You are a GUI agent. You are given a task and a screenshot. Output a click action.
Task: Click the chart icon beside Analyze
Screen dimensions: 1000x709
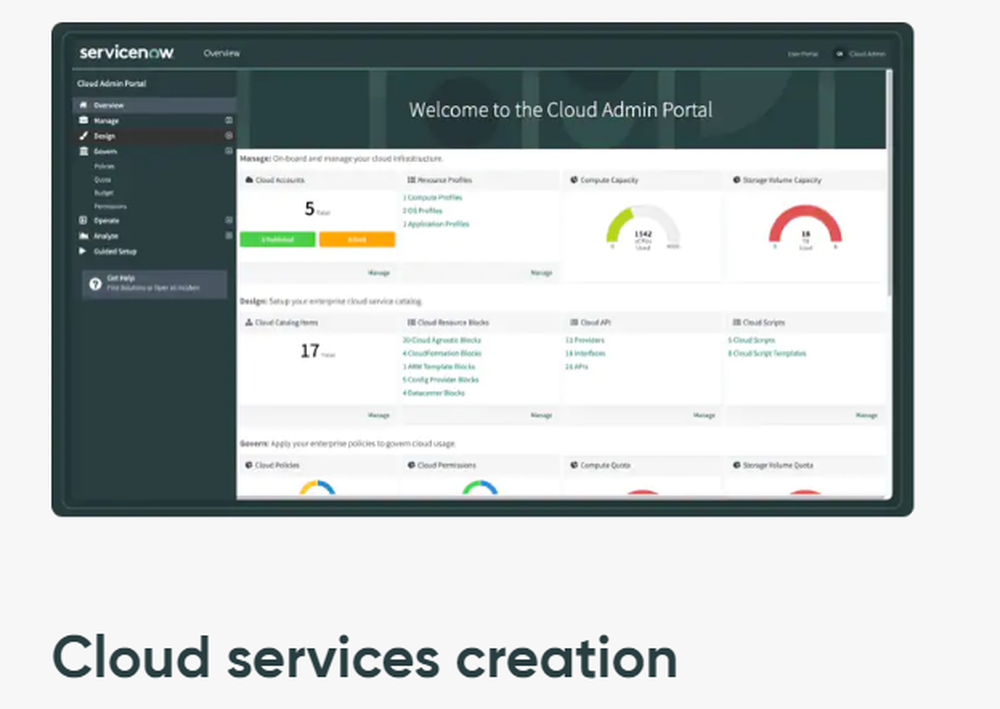pyautogui.click(x=84, y=235)
